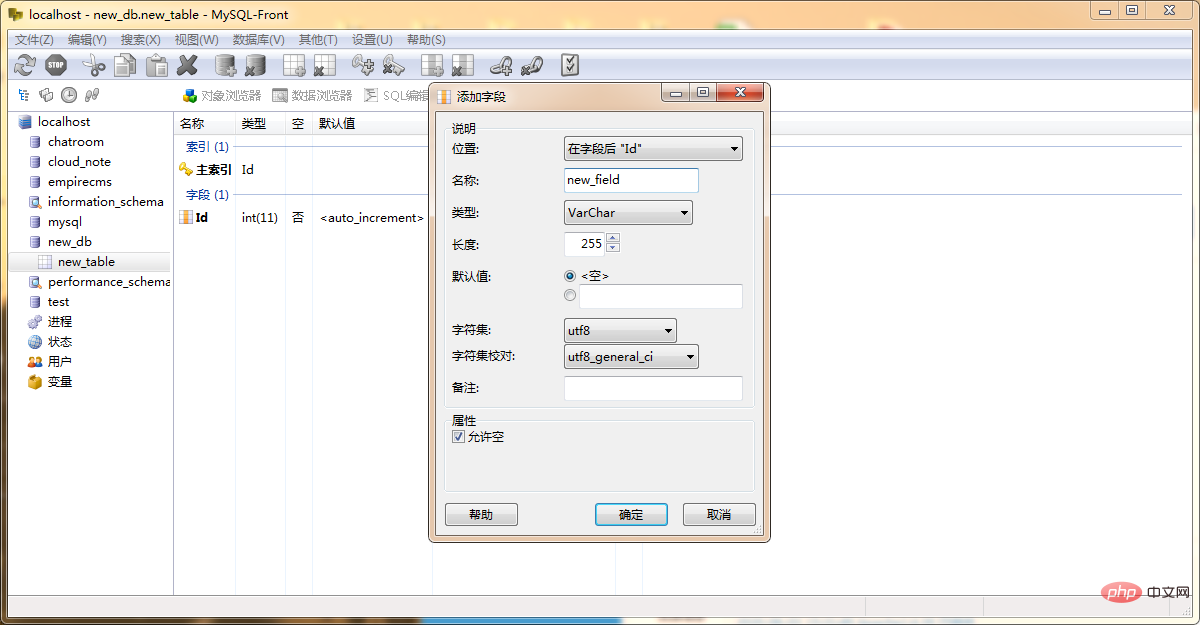The width and height of the screenshot is (1200, 625).
Task: Click the 帮助 help button in the dialog
Action: pyautogui.click(x=481, y=514)
